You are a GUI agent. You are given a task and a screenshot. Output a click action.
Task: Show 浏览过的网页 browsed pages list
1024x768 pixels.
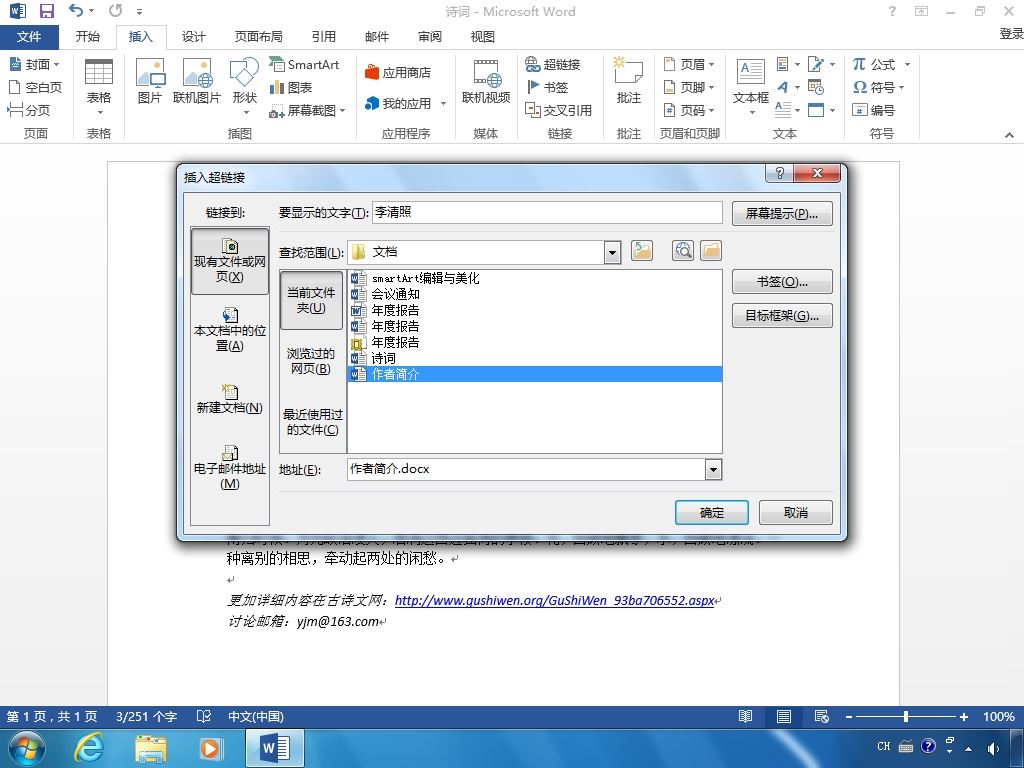(x=312, y=361)
